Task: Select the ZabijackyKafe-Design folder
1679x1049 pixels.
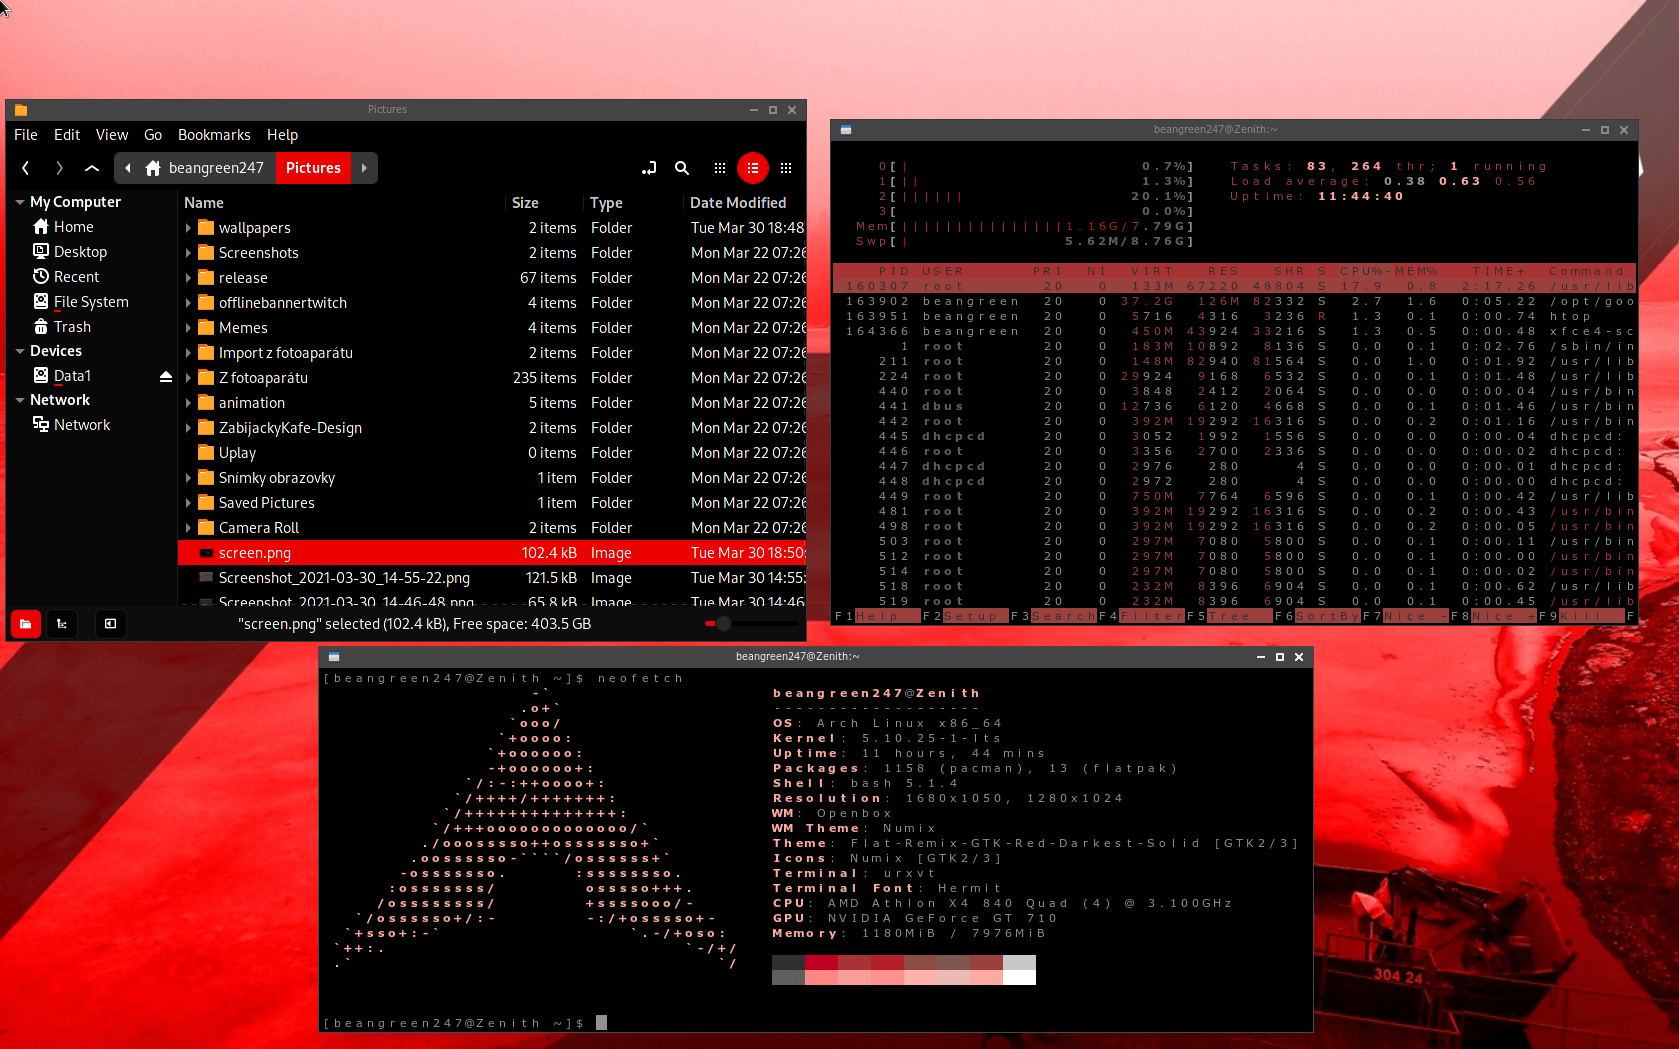Action: coord(492,428)
